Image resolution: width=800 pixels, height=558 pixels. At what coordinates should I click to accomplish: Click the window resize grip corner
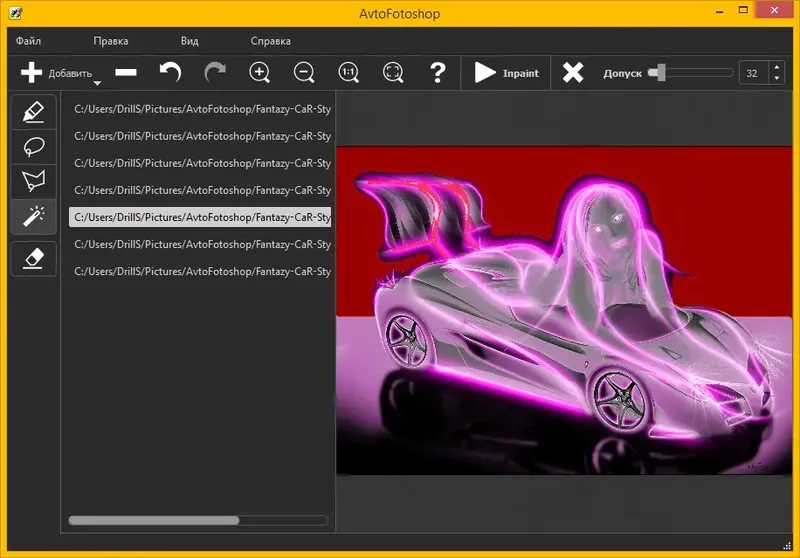[x=787, y=546]
